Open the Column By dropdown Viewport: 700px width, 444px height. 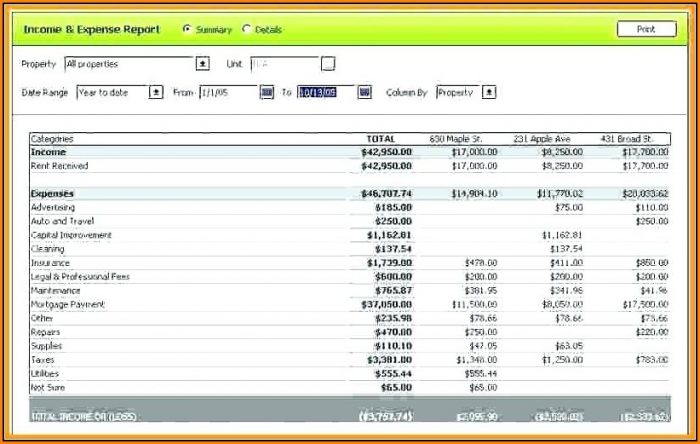tap(488, 92)
